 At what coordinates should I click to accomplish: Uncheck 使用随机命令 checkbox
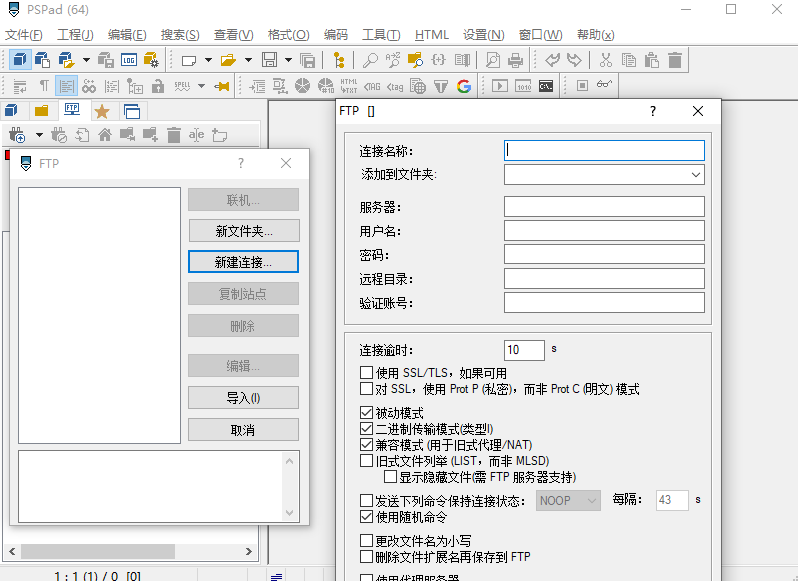(366, 517)
